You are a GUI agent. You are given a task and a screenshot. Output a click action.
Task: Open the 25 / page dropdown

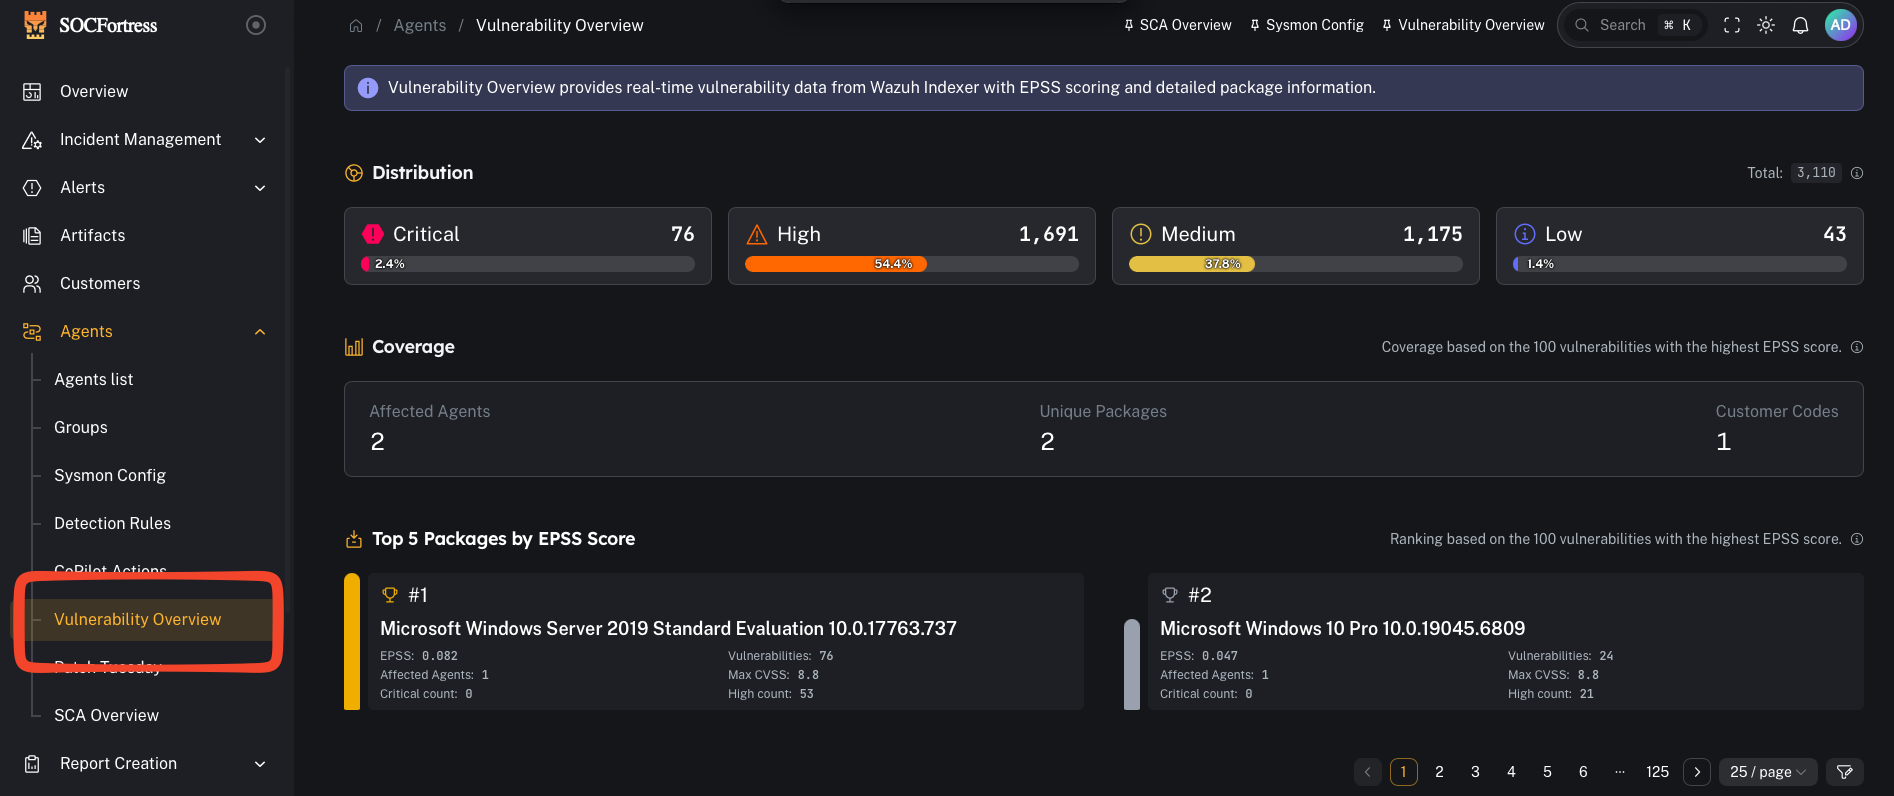pos(1768,772)
